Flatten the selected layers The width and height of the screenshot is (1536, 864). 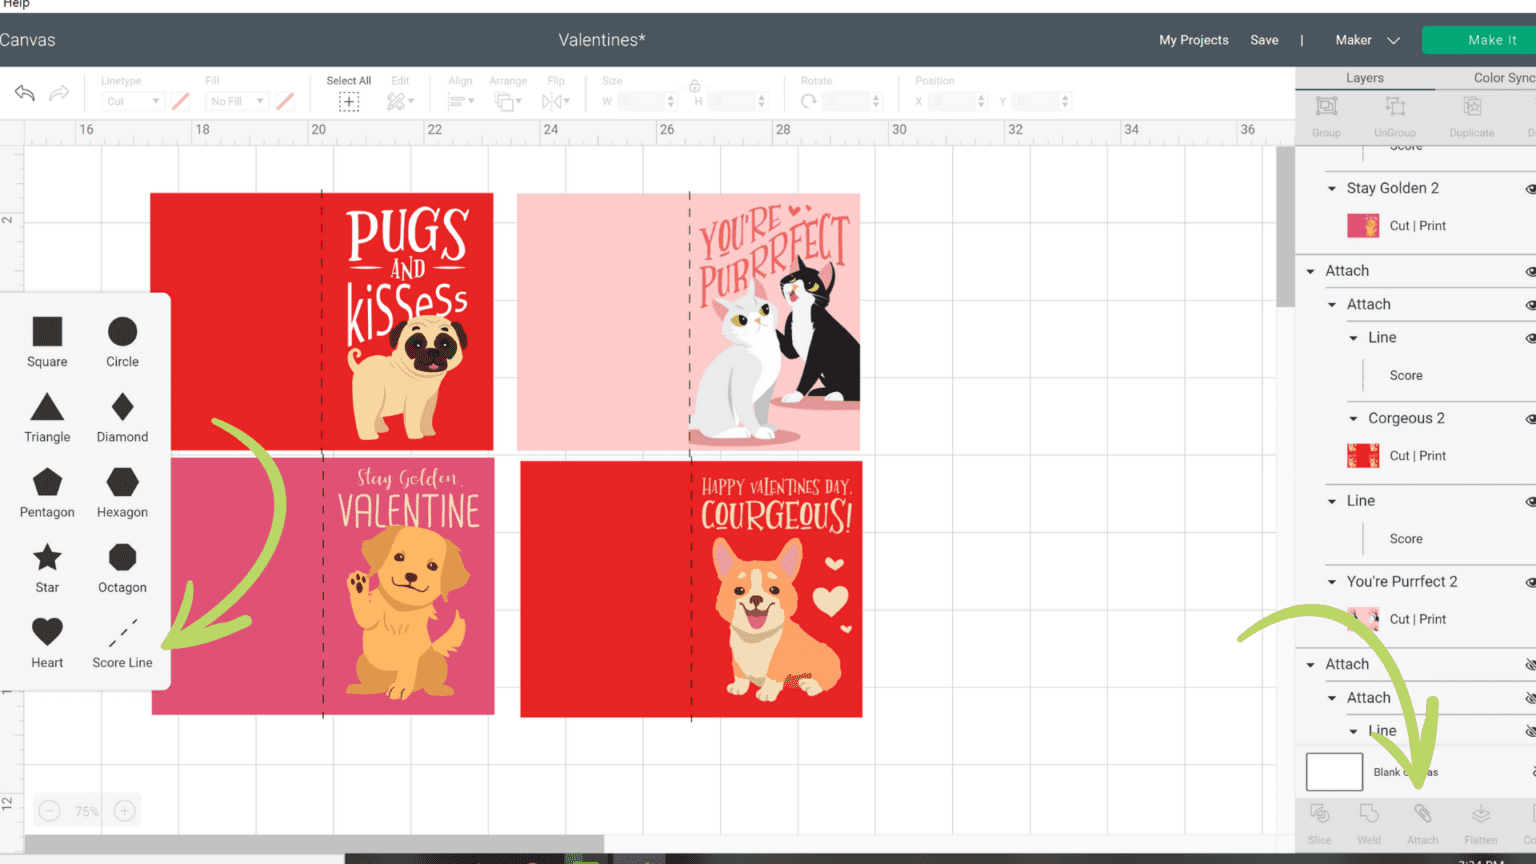(1479, 820)
